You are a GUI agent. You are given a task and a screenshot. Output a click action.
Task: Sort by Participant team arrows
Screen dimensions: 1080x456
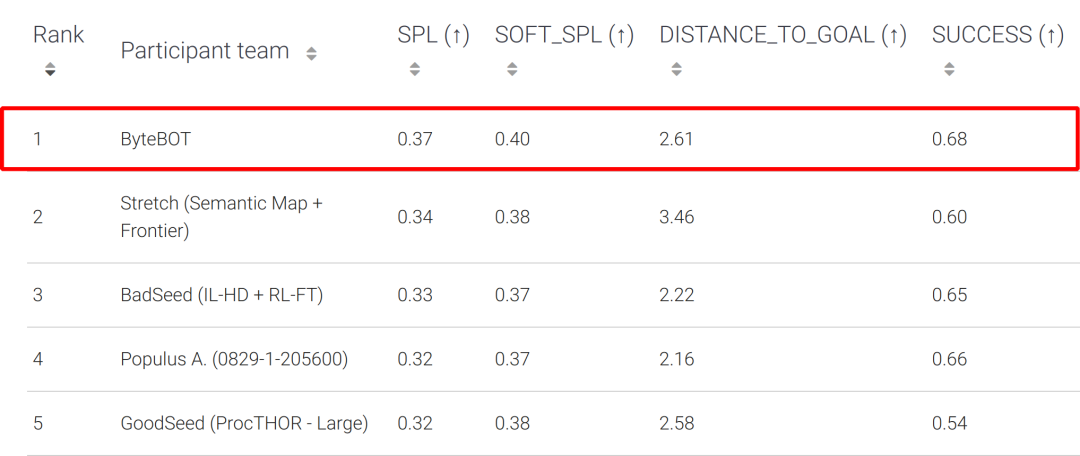[311, 54]
